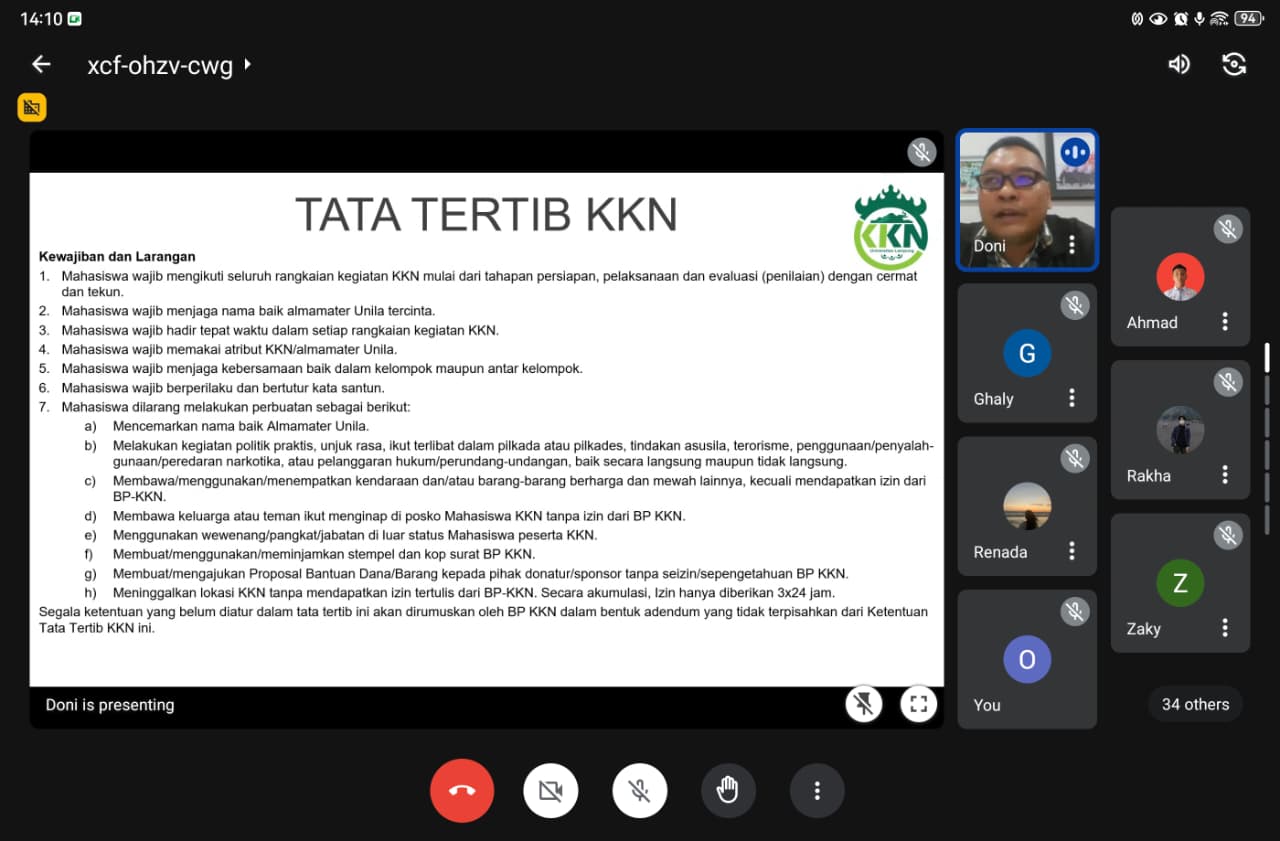
Task: Click Ghaly's avatar circle G
Action: pos(1027,353)
